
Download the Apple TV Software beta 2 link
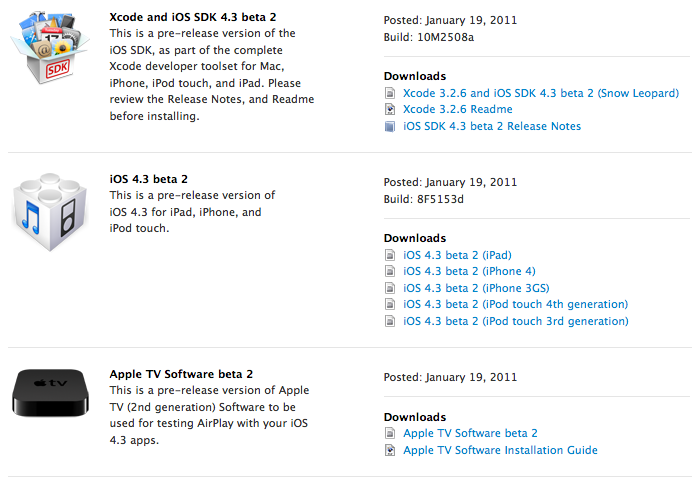470,434
